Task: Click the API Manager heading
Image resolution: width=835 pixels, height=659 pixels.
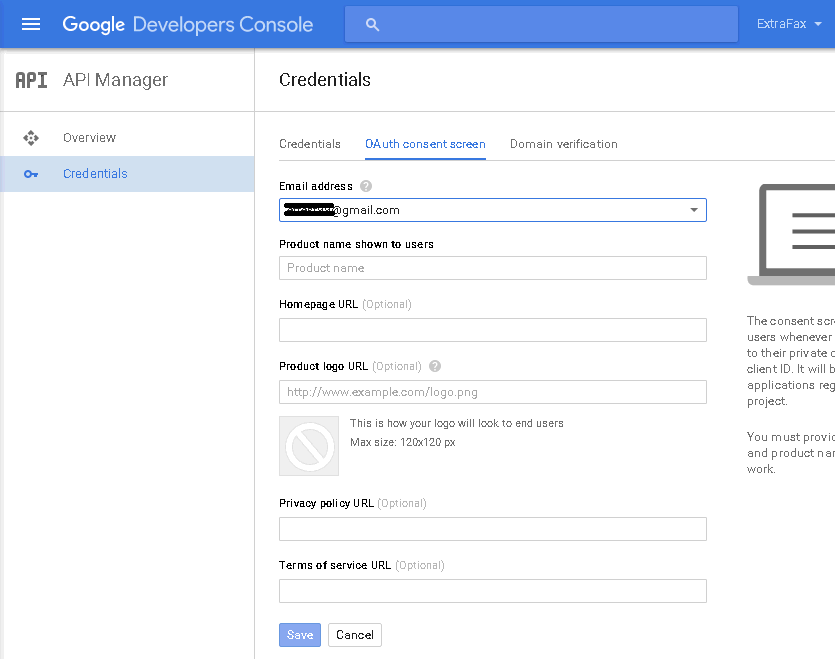Action: [x=116, y=80]
